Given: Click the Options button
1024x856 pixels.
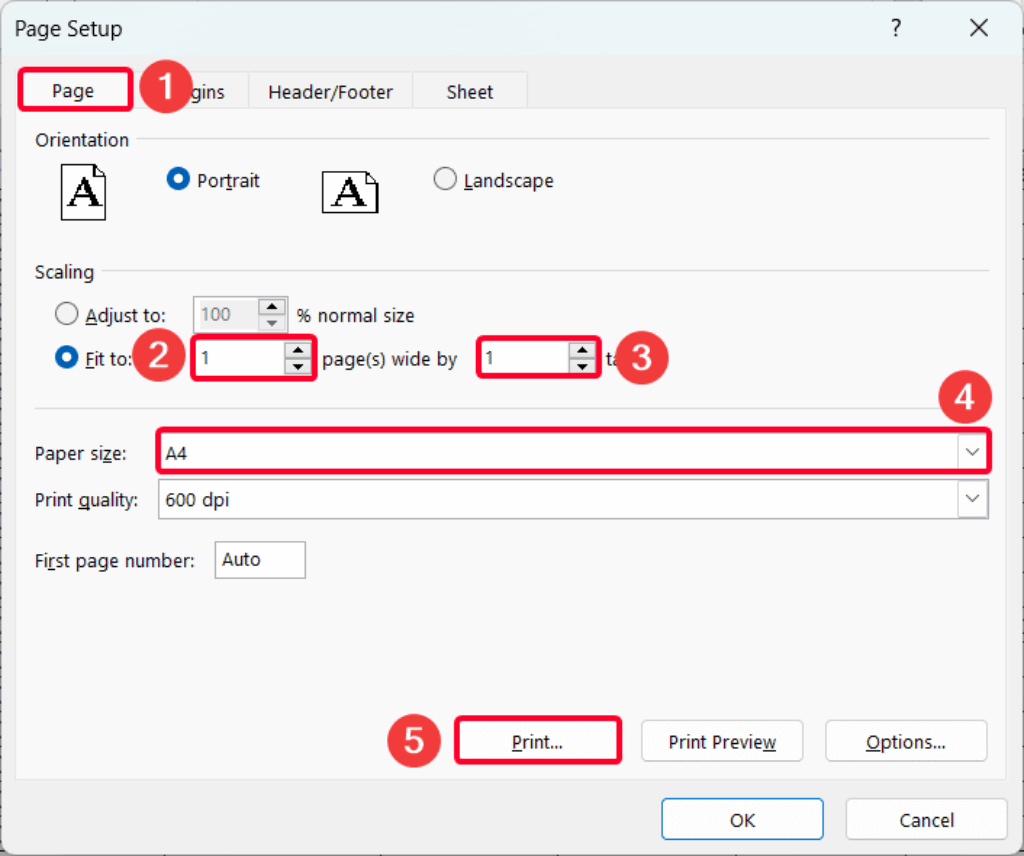Looking at the screenshot, I should pyautogui.click(x=905, y=741).
